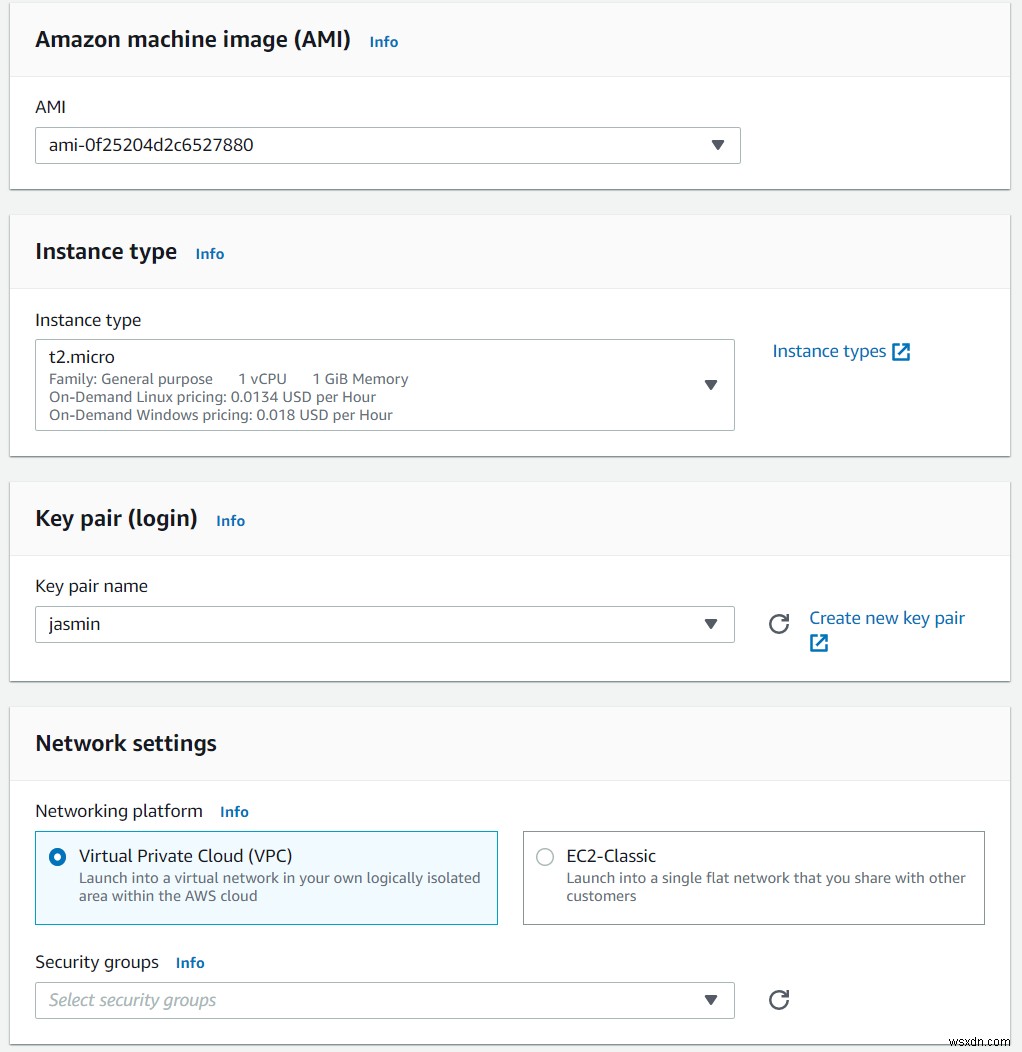This screenshot has width=1022, height=1052.
Task: Click Info next to Instance type heading
Action: coord(209,254)
